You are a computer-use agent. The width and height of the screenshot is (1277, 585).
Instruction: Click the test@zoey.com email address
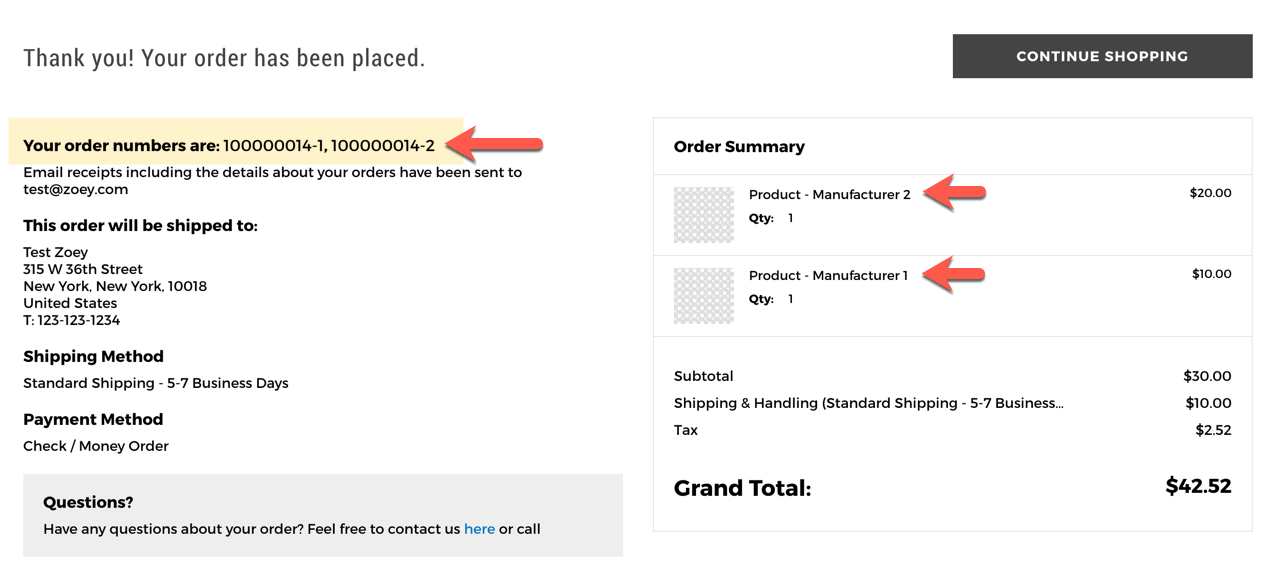click(76, 189)
